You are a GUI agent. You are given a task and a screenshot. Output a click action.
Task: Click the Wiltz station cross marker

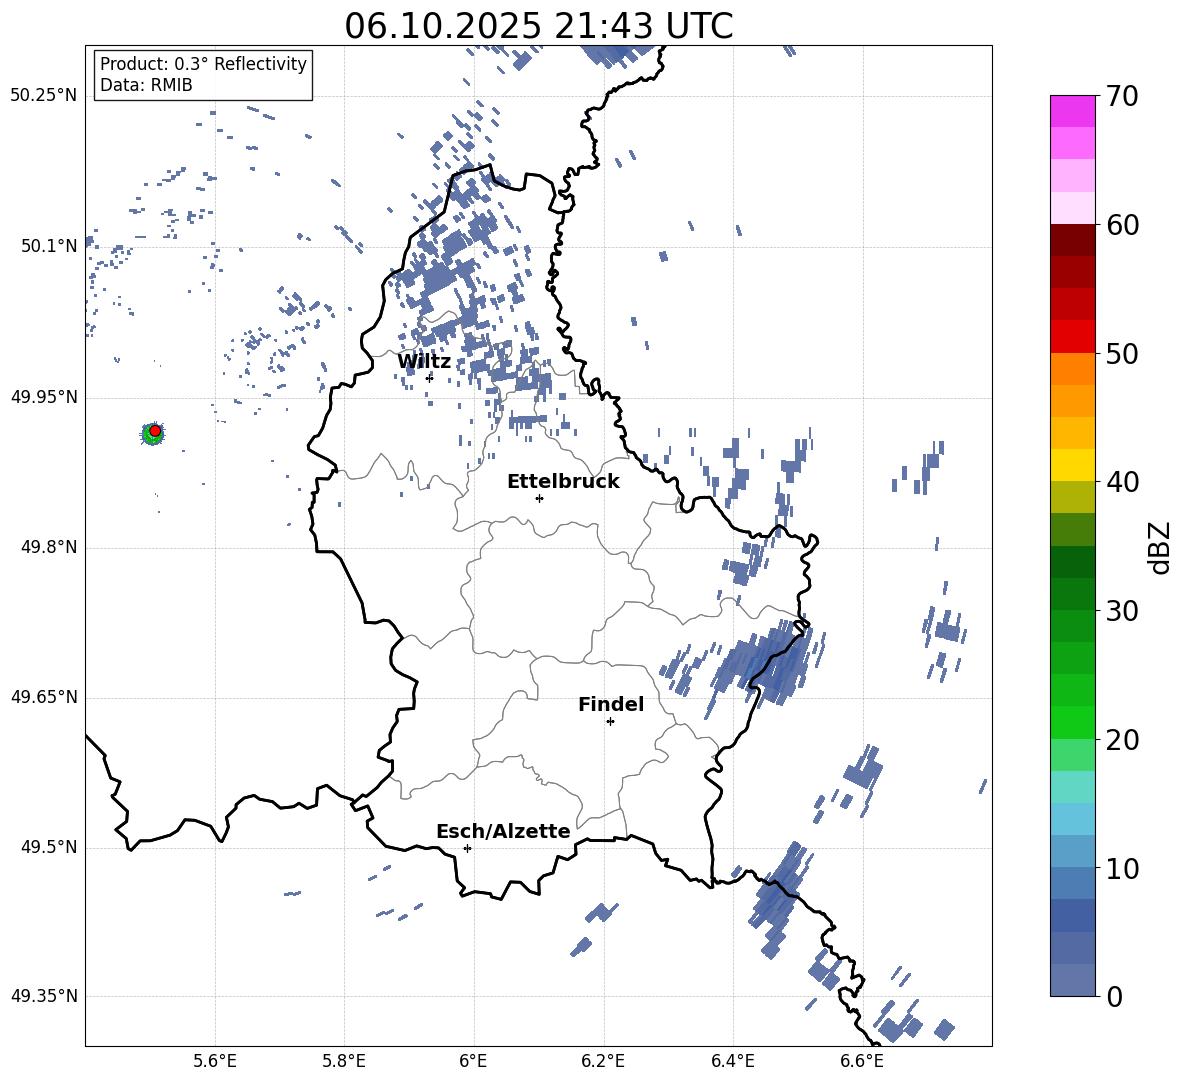[x=430, y=377]
